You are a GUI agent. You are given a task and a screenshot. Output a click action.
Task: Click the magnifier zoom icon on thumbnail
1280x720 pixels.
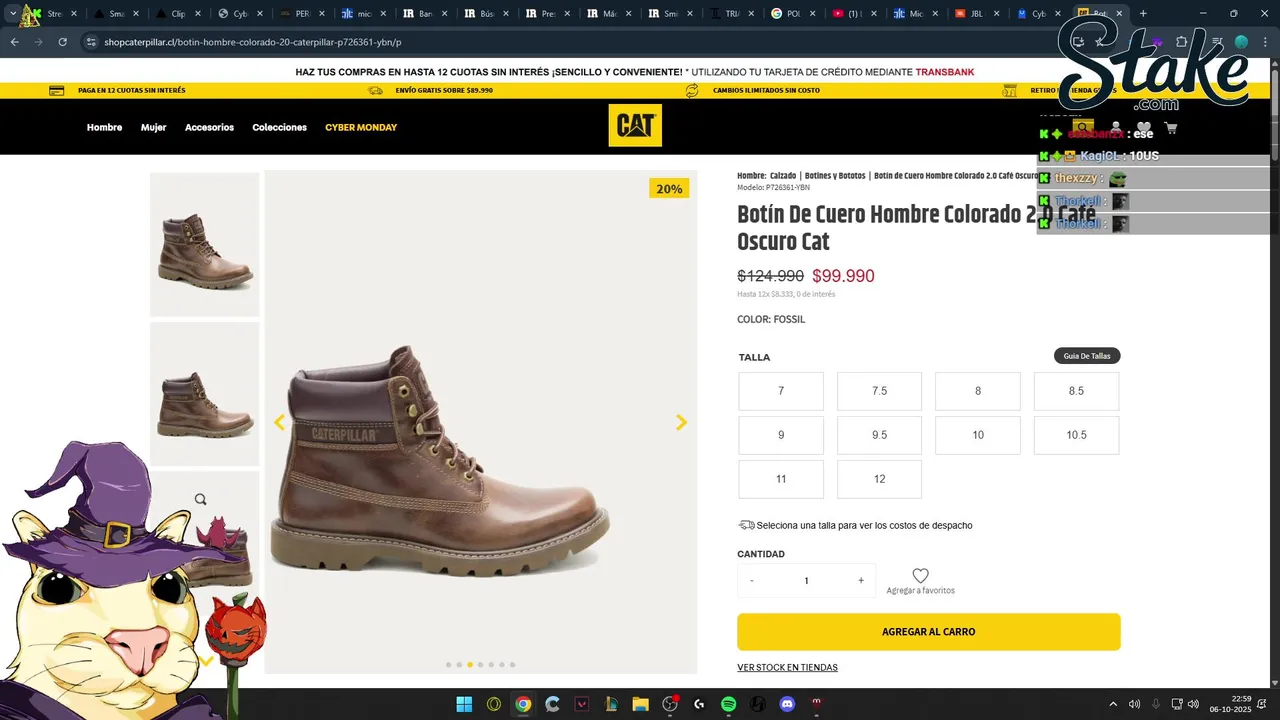[200, 499]
